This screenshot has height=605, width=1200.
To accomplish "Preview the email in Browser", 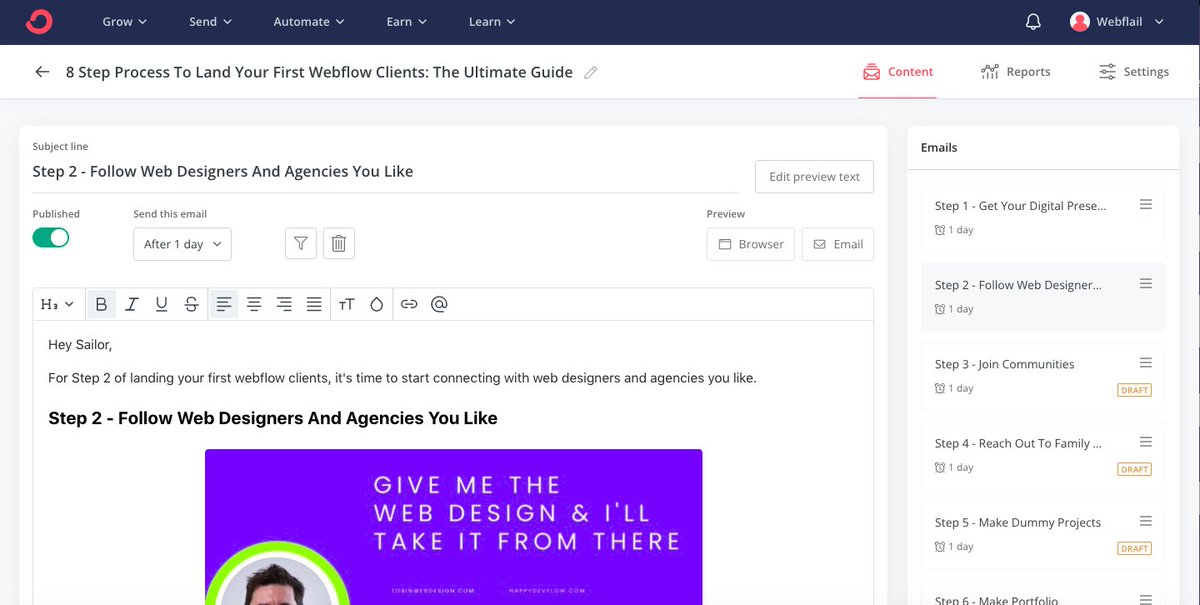I will pyautogui.click(x=751, y=244).
